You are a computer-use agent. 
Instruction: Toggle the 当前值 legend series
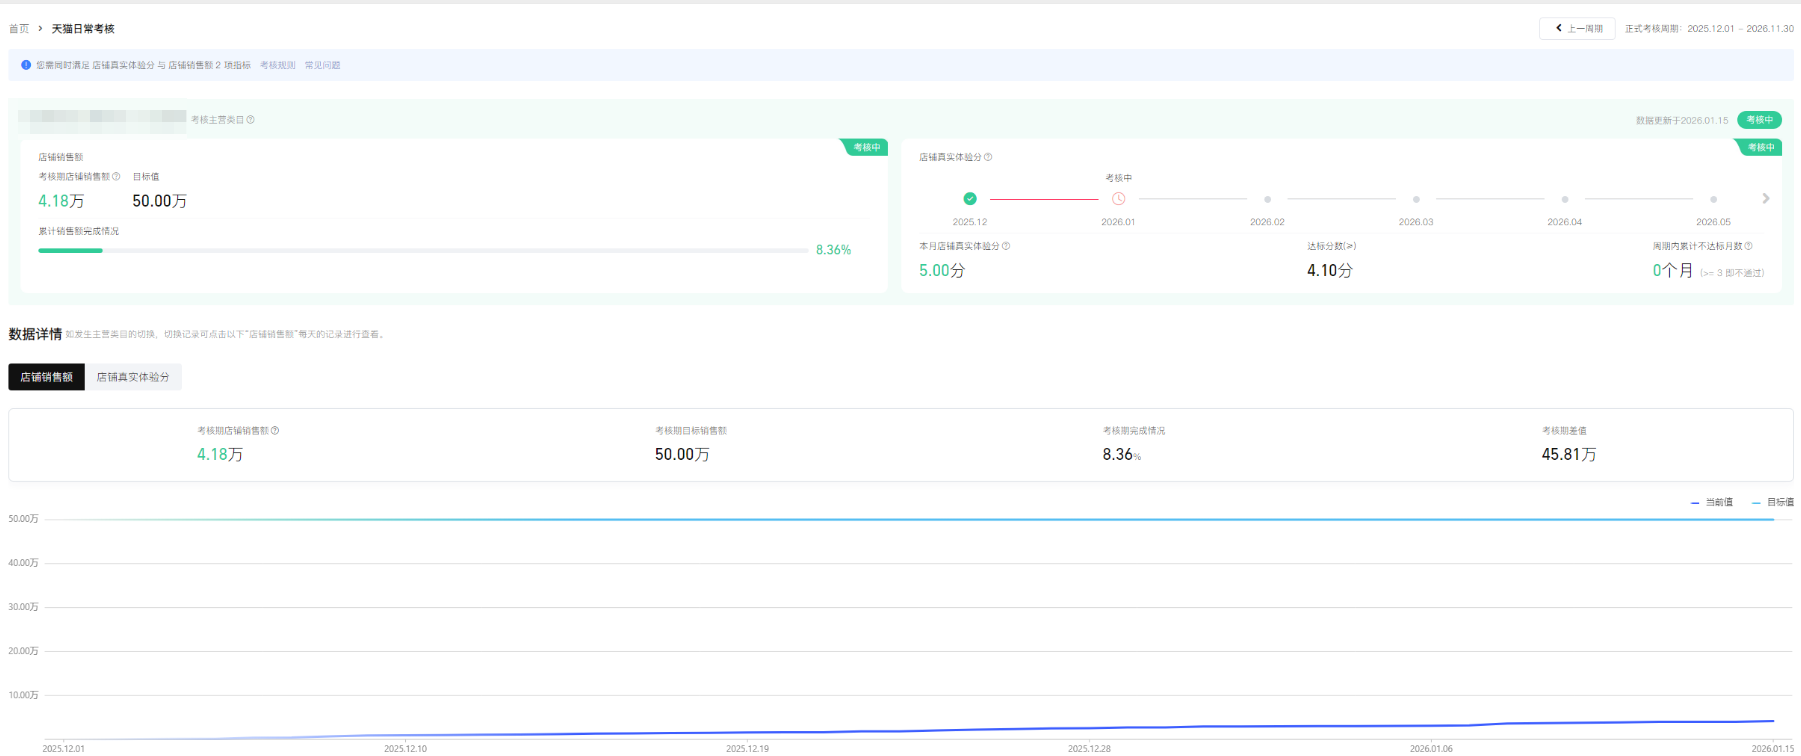click(1712, 502)
